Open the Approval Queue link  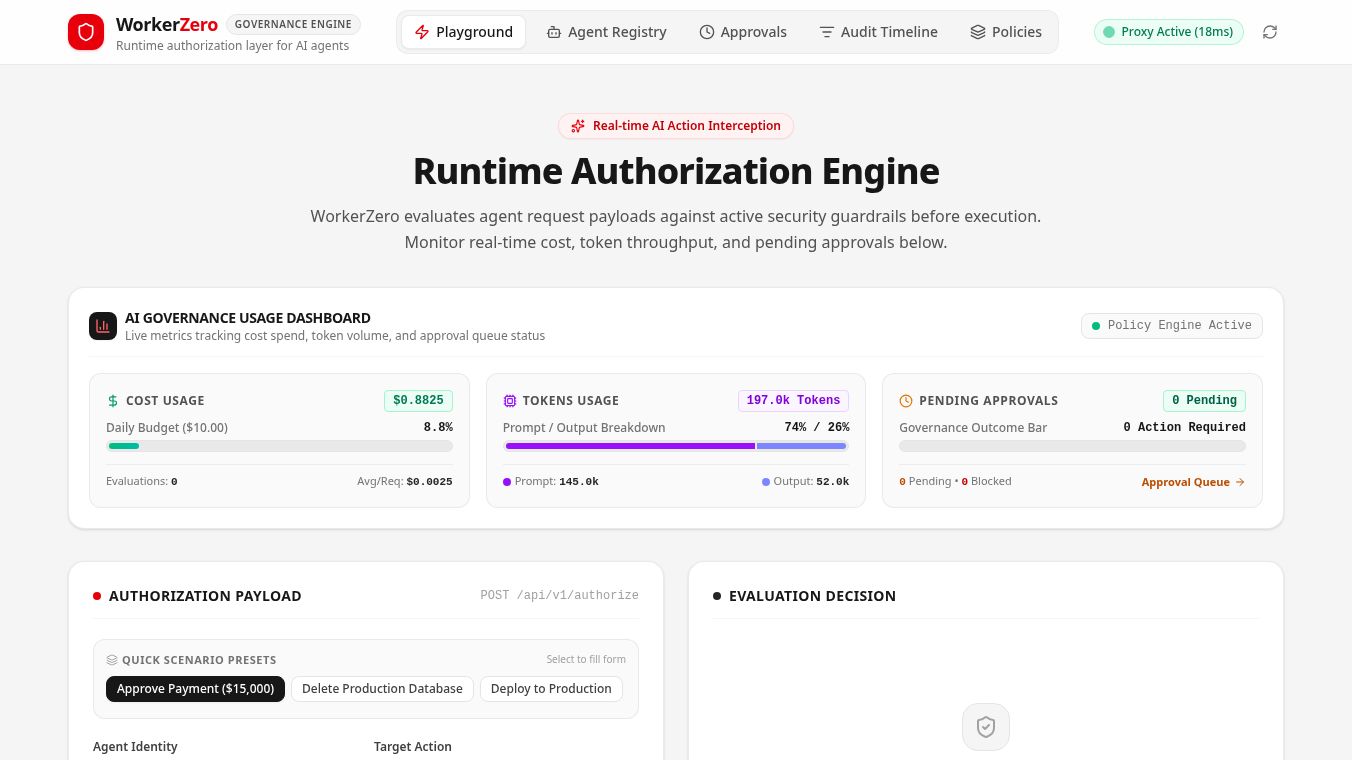[1193, 482]
